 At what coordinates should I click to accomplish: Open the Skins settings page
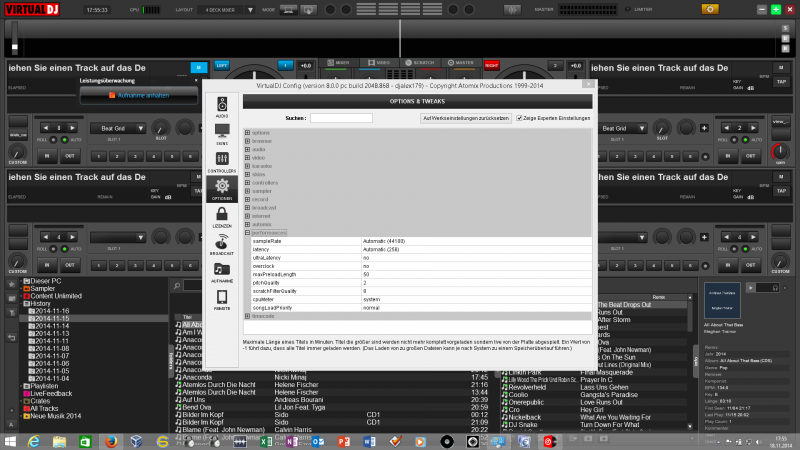pos(222,134)
